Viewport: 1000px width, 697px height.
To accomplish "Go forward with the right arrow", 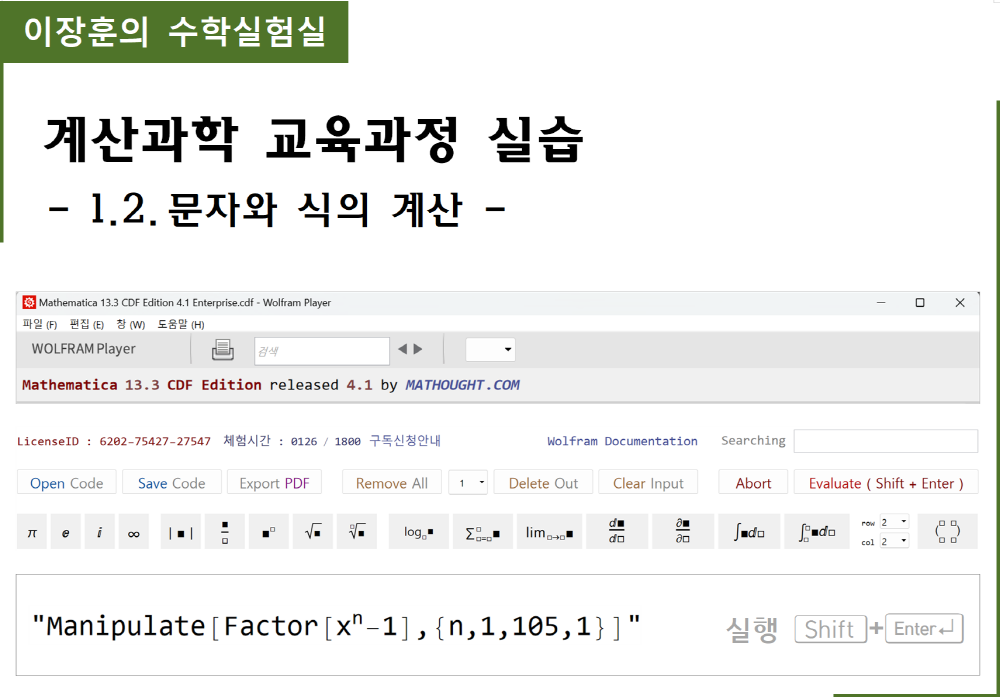I will [x=418, y=349].
